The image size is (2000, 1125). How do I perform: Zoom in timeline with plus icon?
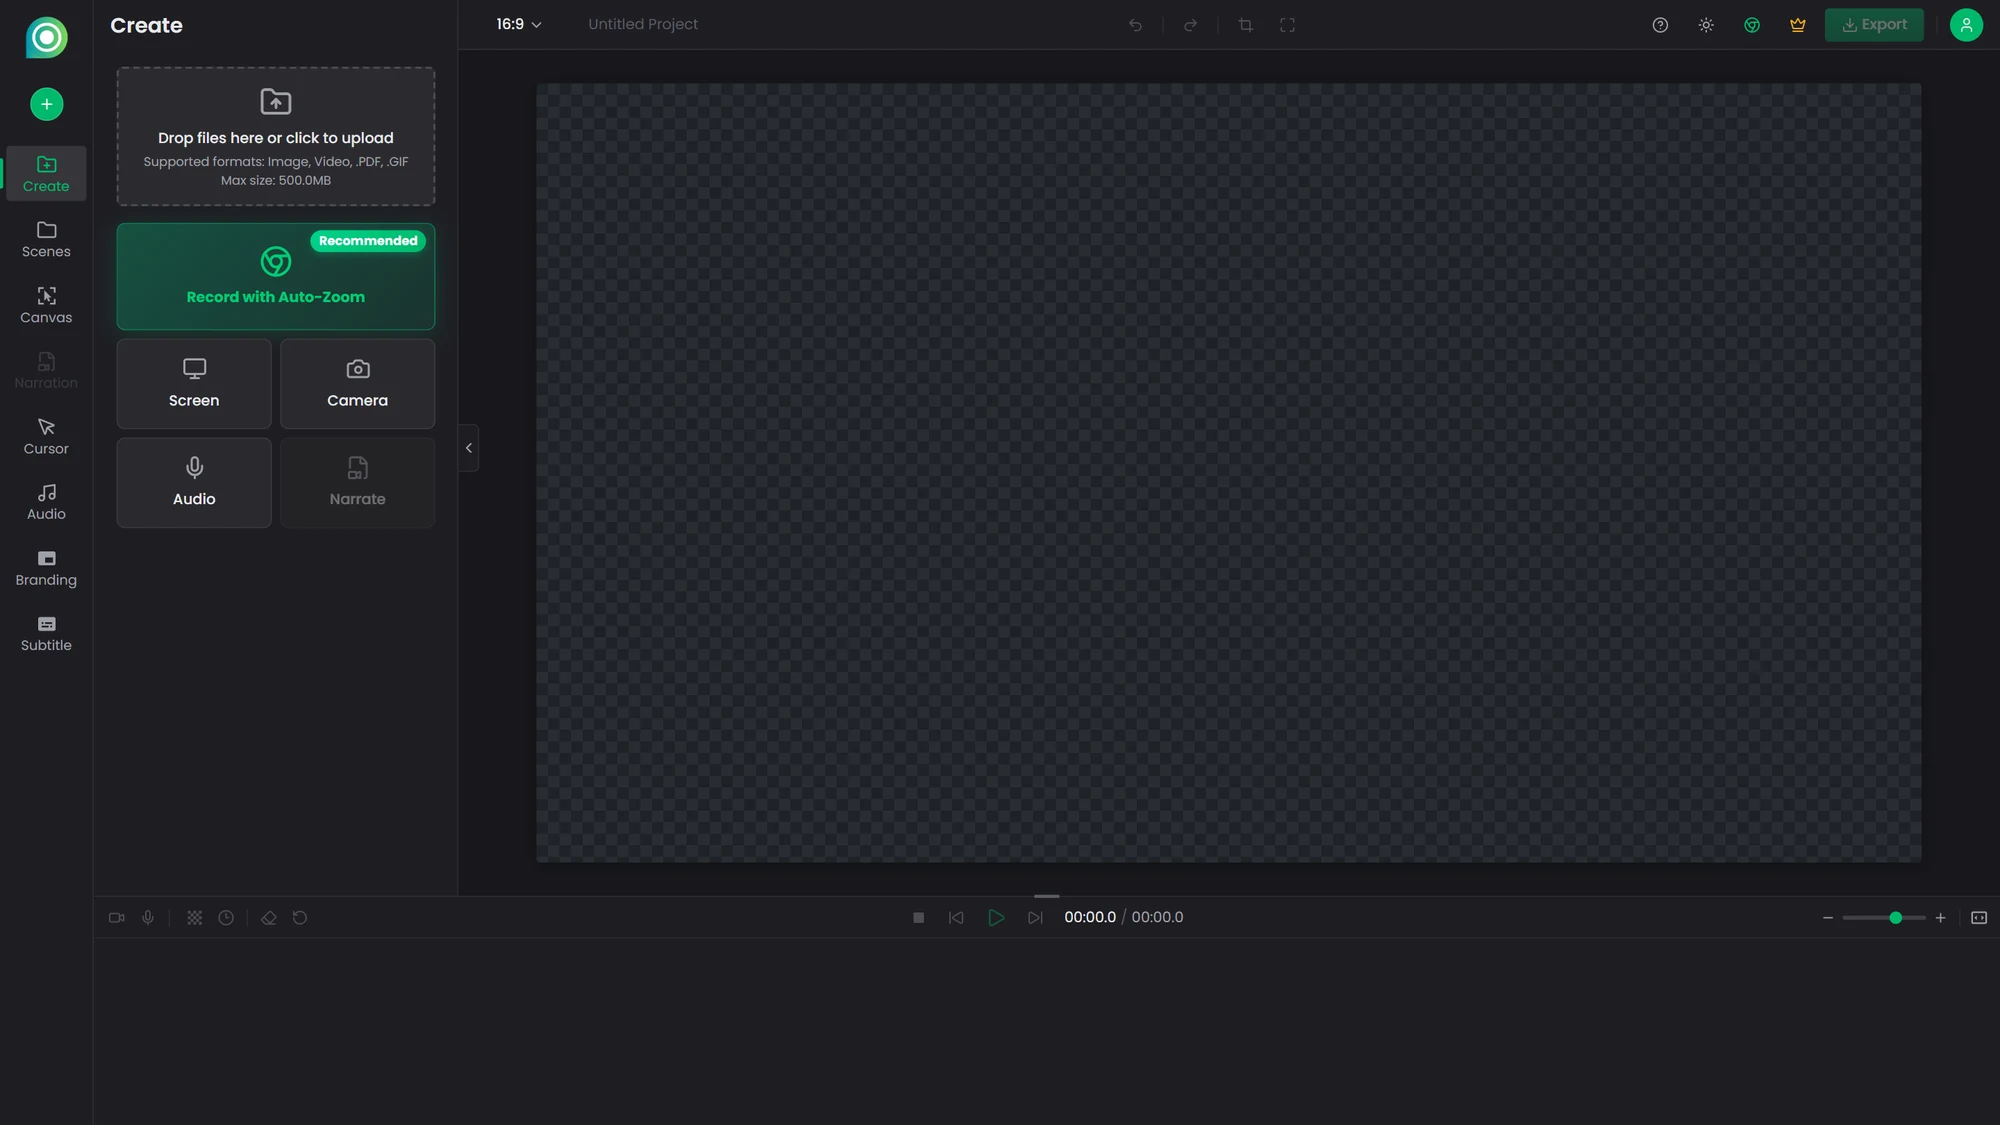point(1940,918)
